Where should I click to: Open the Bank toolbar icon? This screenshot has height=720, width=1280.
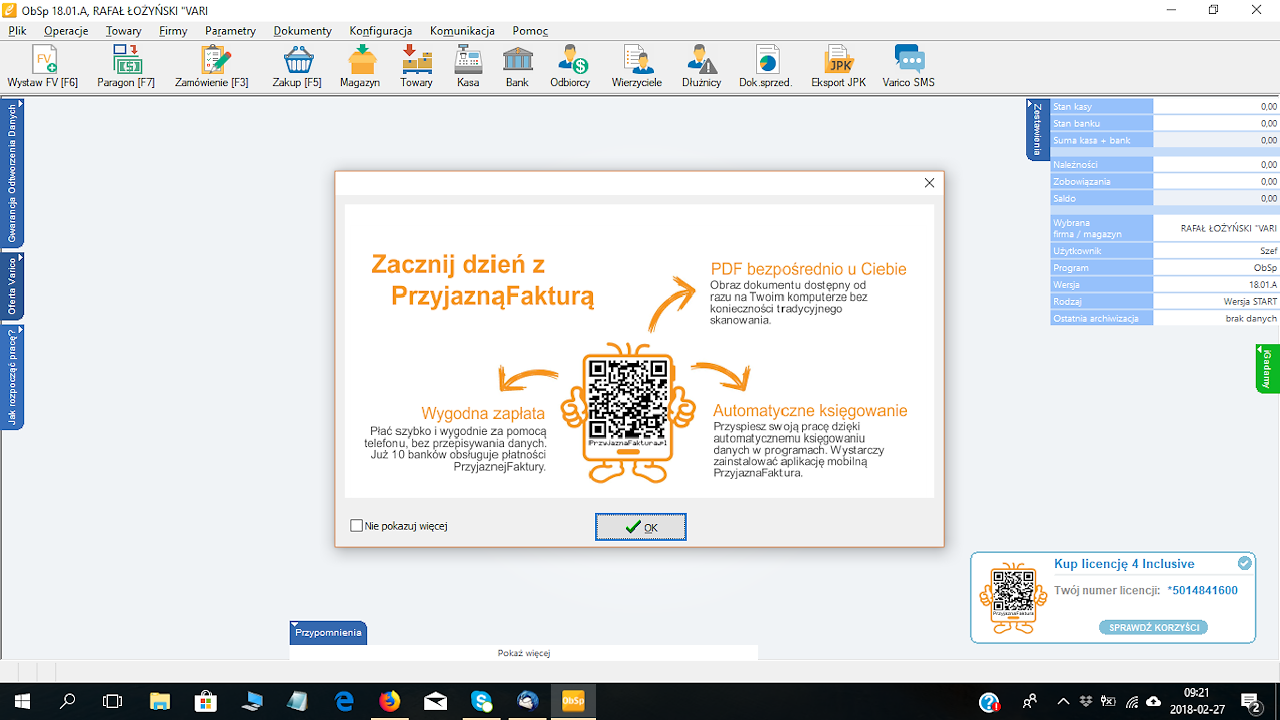click(517, 67)
